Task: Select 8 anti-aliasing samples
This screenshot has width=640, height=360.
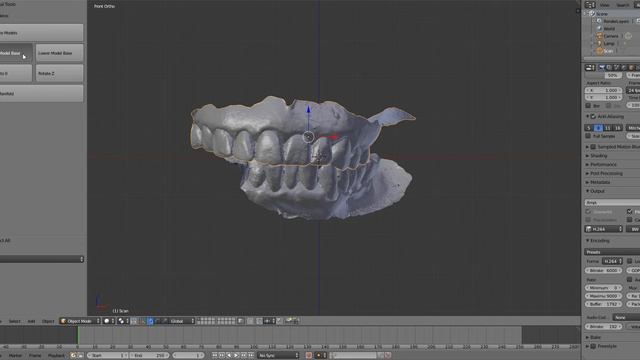Action: coord(598,128)
